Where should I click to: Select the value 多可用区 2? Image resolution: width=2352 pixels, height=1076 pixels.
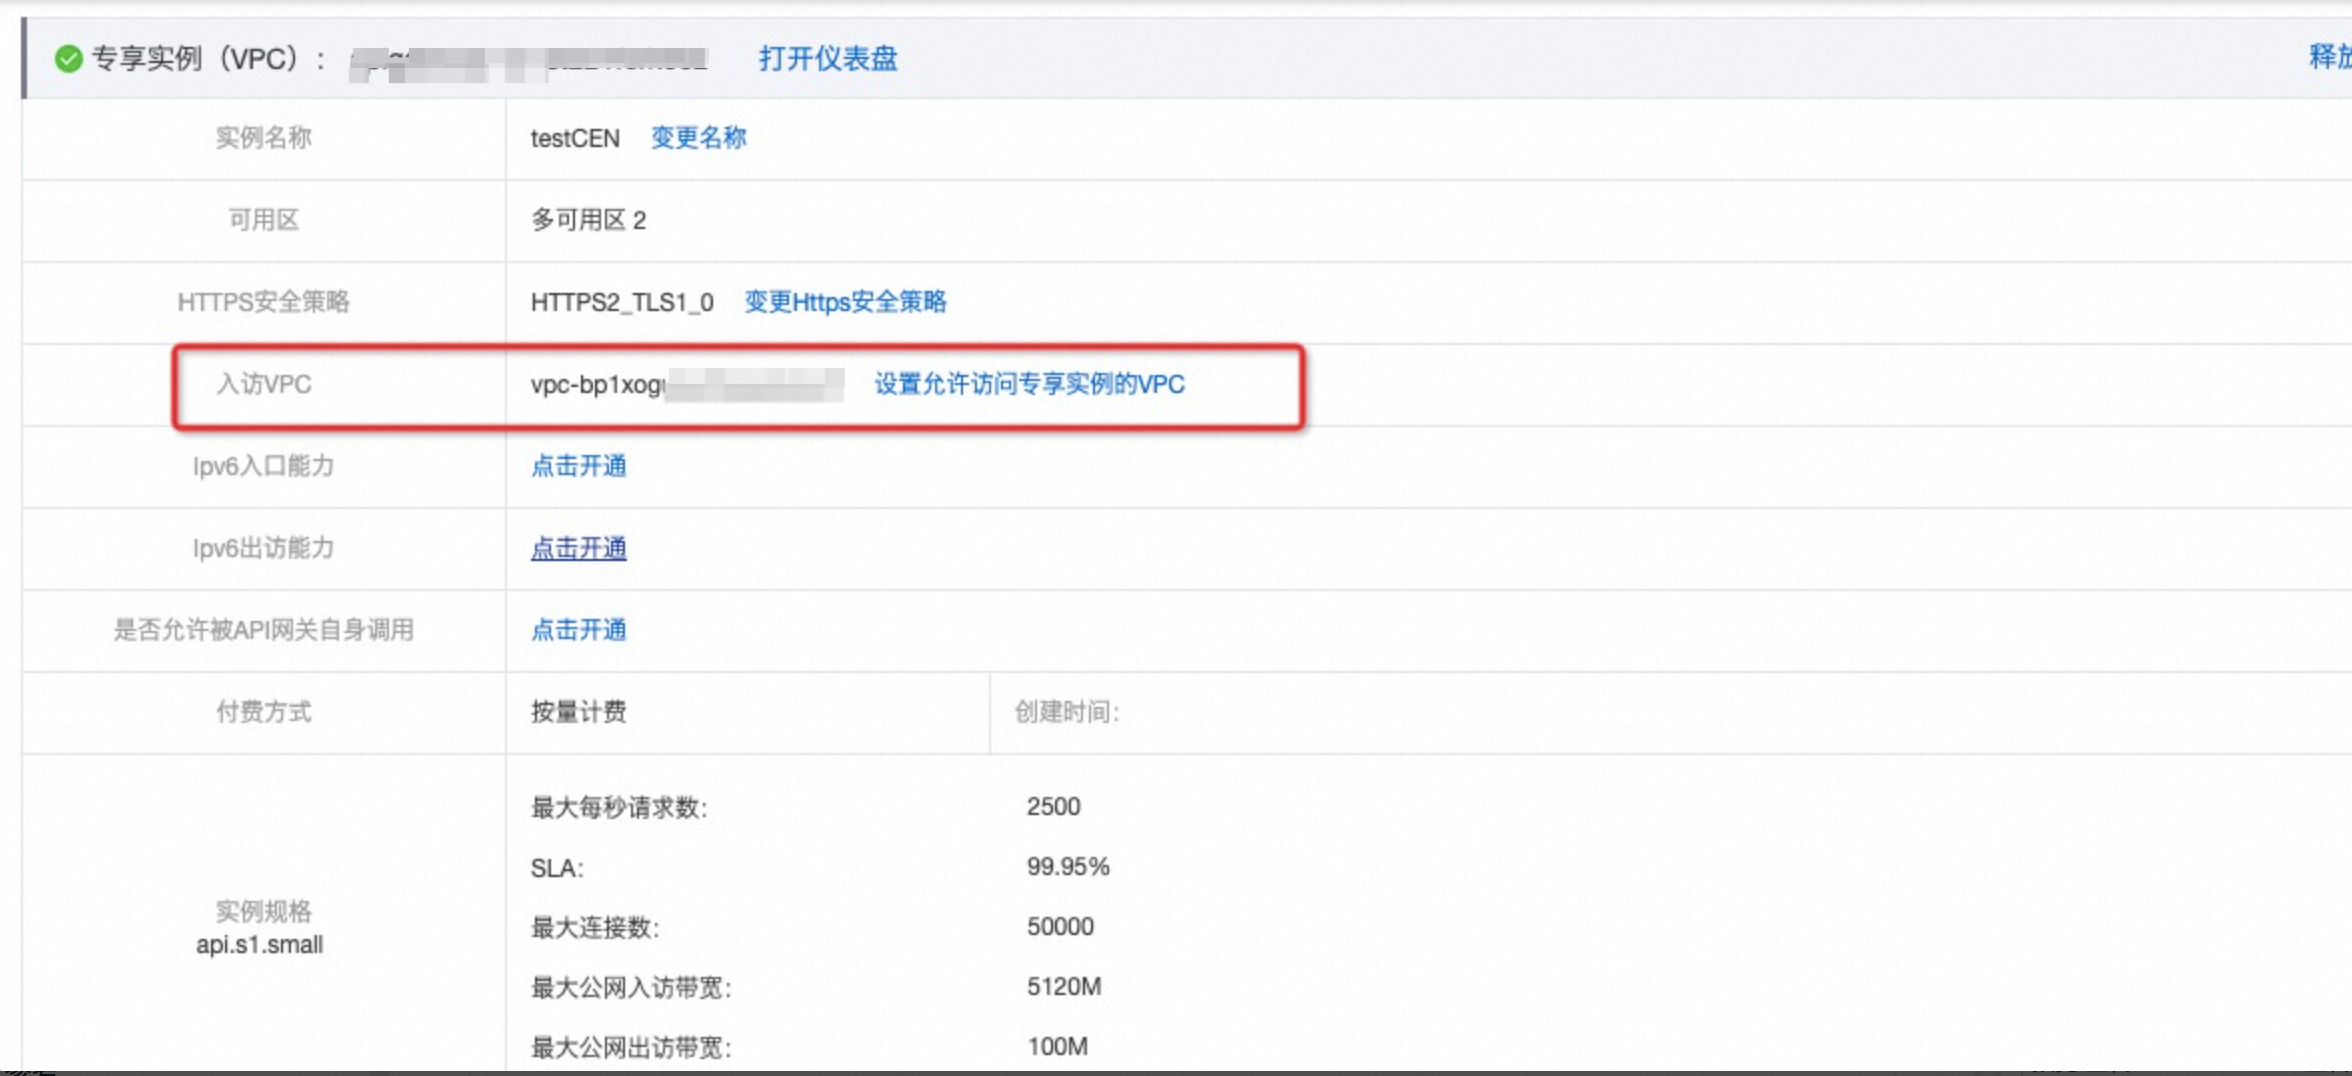pyautogui.click(x=588, y=220)
